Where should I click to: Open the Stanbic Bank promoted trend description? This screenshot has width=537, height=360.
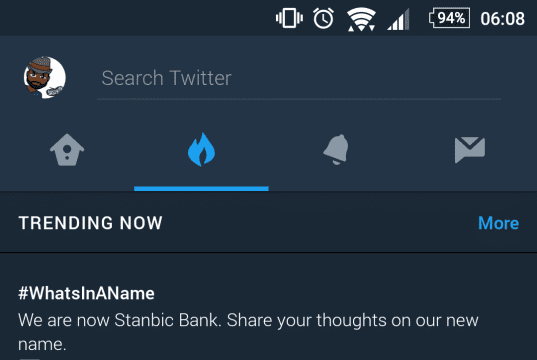pyautogui.click(x=248, y=332)
